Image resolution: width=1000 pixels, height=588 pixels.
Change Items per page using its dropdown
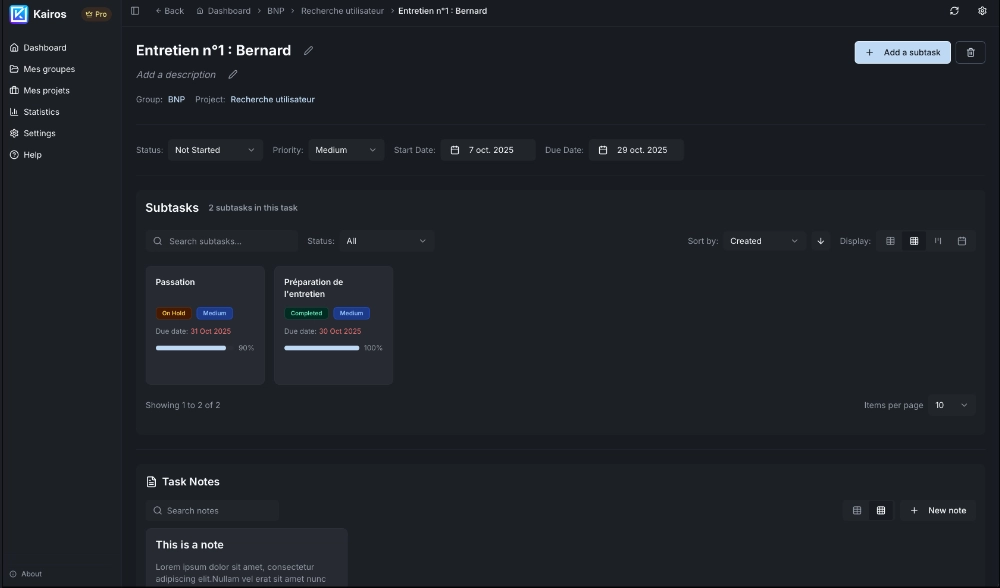[948, 405]
